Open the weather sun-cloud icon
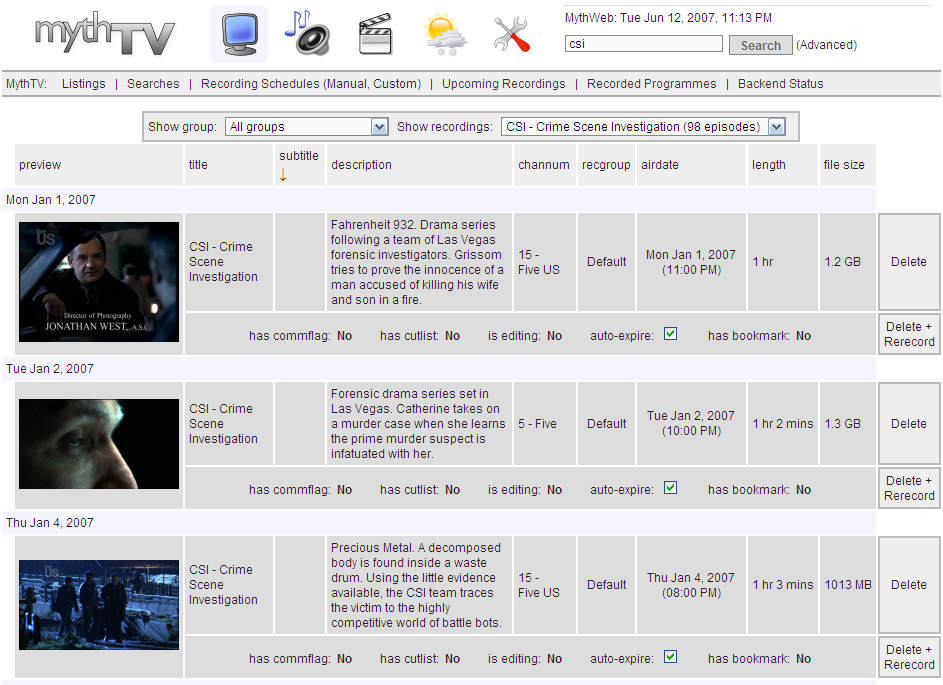The width and height of the screenshot is (943, 685). coord(444,35)
